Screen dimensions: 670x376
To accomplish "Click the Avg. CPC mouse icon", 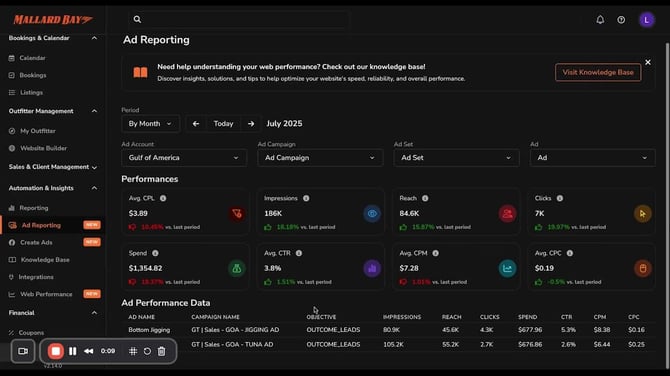I will tap(642, 269).
